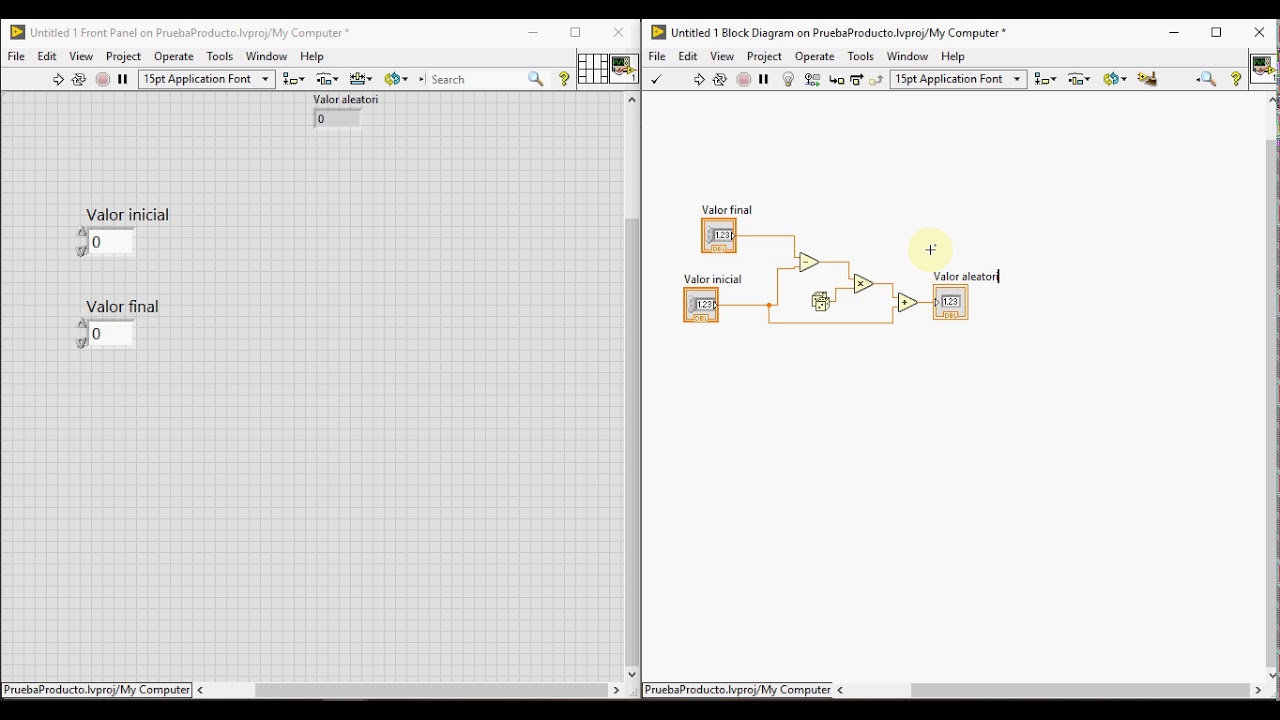
Task: Click Abort Execution on Block Diagram toolbar
Action: pos(744,79)
